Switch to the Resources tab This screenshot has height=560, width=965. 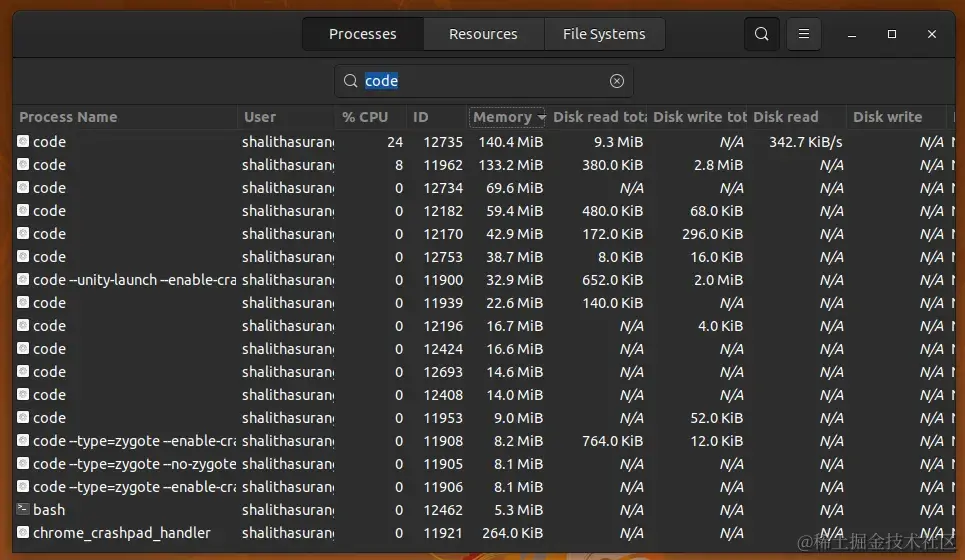point(483,34)
